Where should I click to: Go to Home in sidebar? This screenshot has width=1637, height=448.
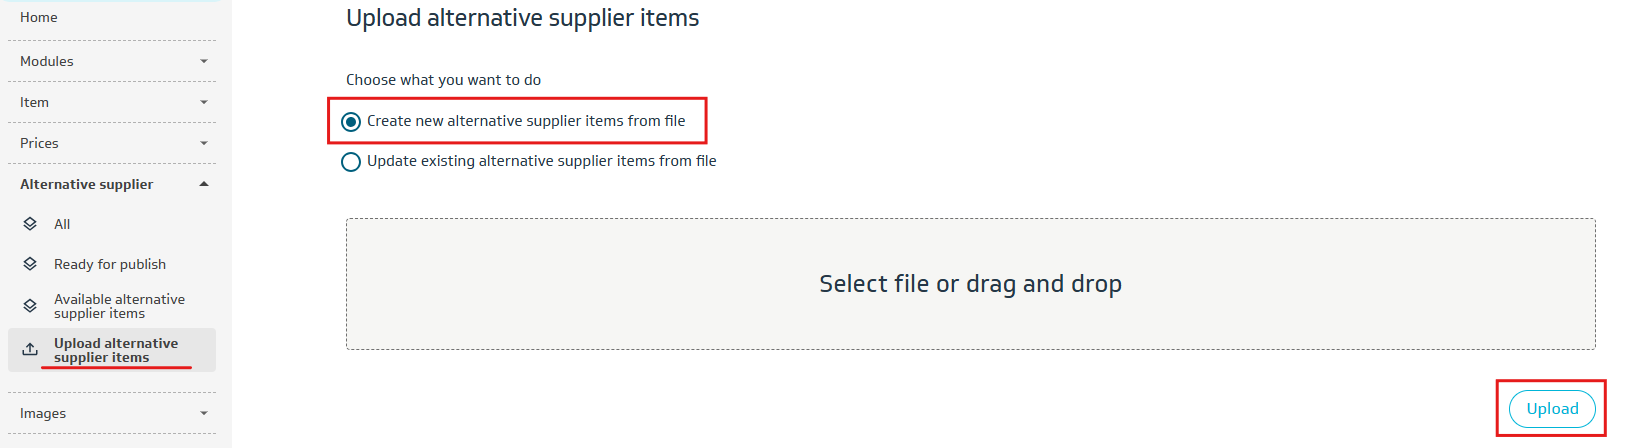point(39,17)
